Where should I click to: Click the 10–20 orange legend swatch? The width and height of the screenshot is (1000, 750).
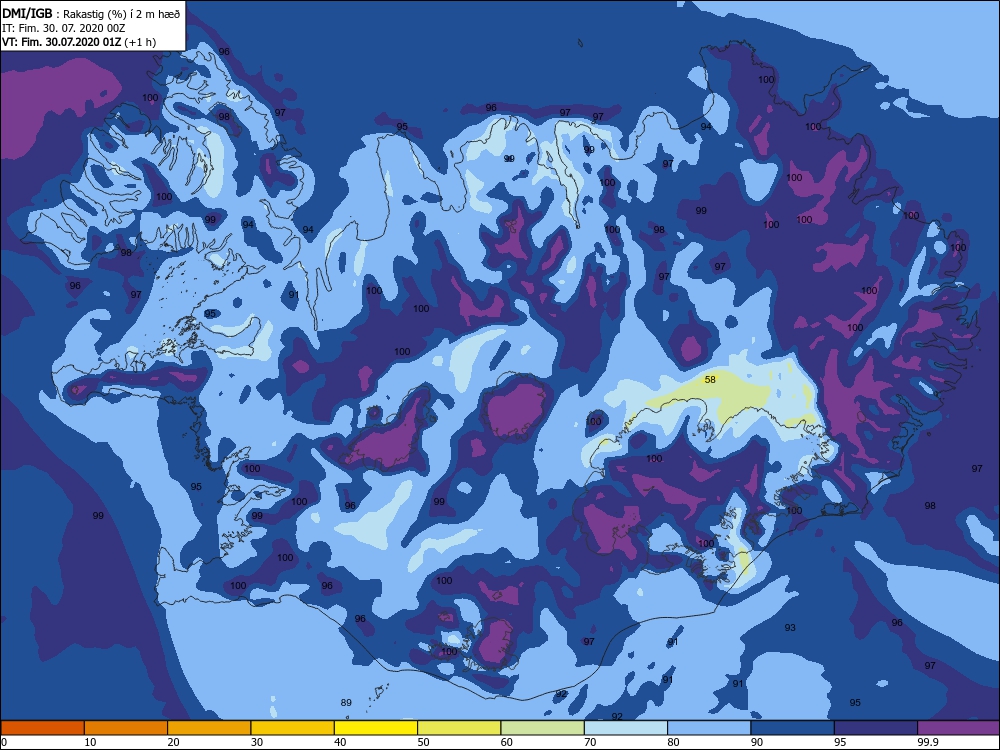126,728
